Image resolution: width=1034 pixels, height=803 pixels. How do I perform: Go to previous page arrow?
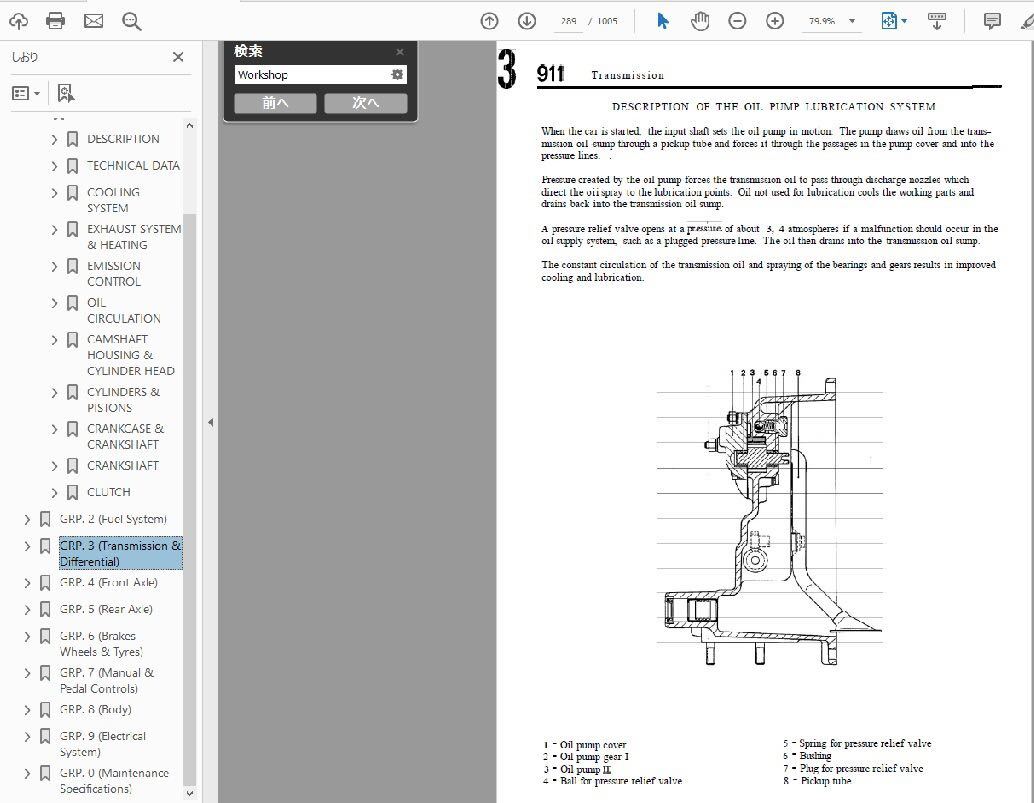tap(489, 22)
